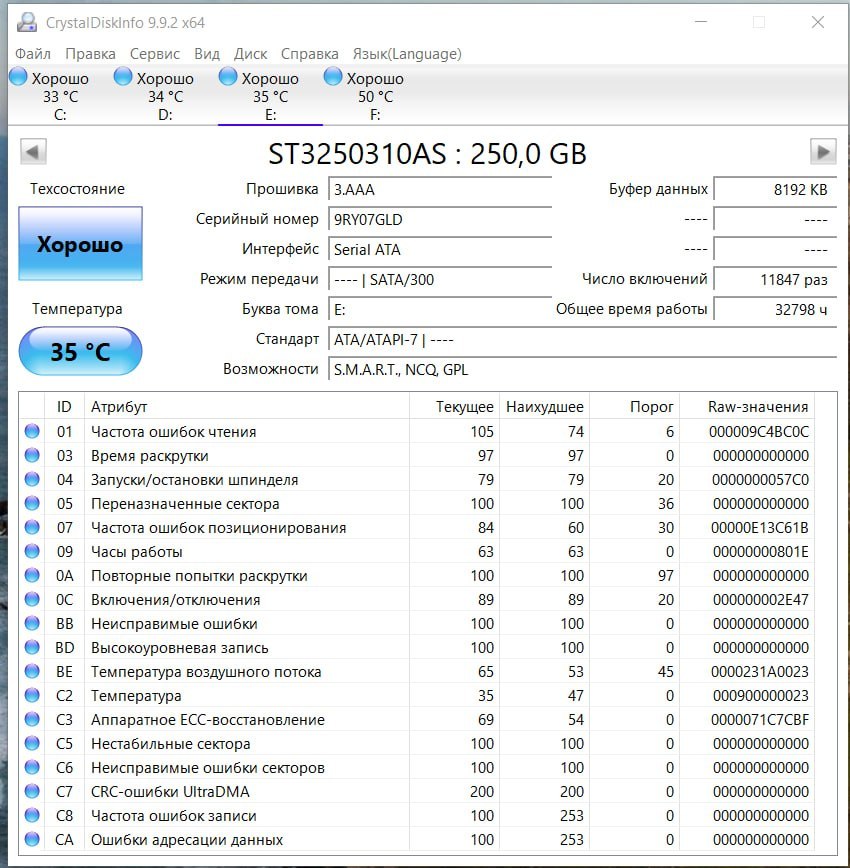Select drive C: status orb at 33 °C
The image size is (850, 868).
[x=18, y=76]
